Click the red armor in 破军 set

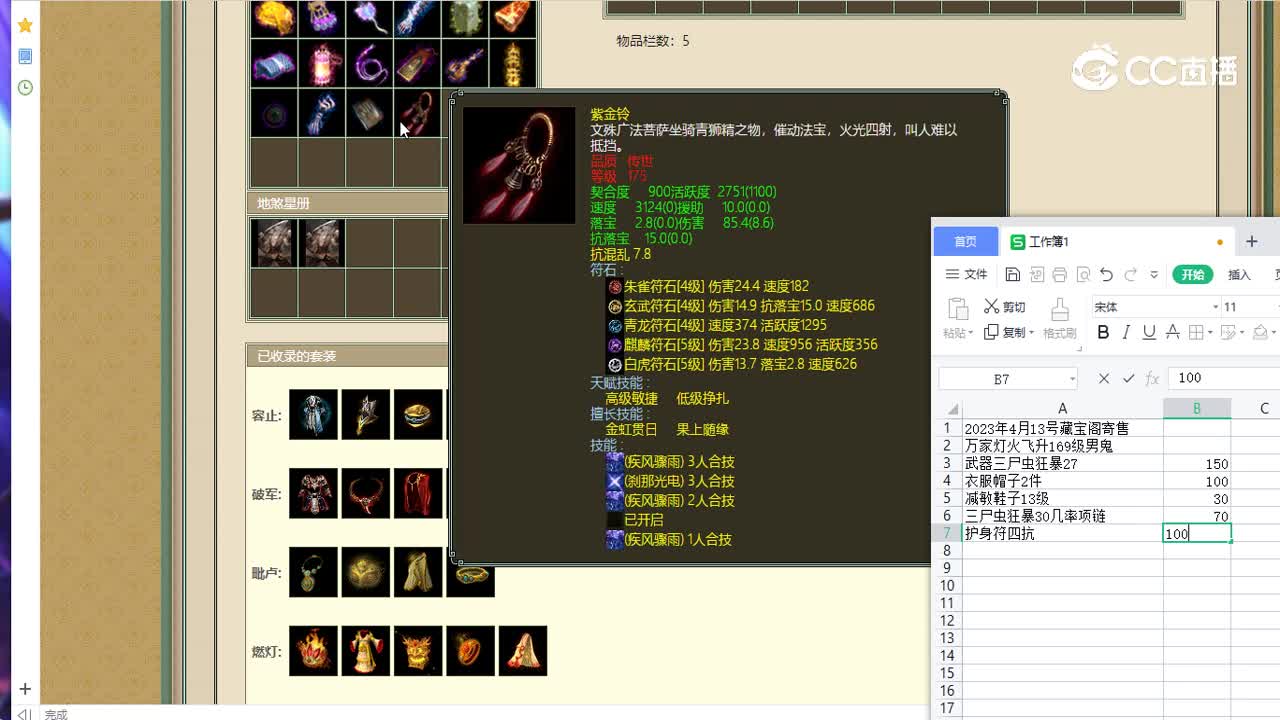point(313,494)
